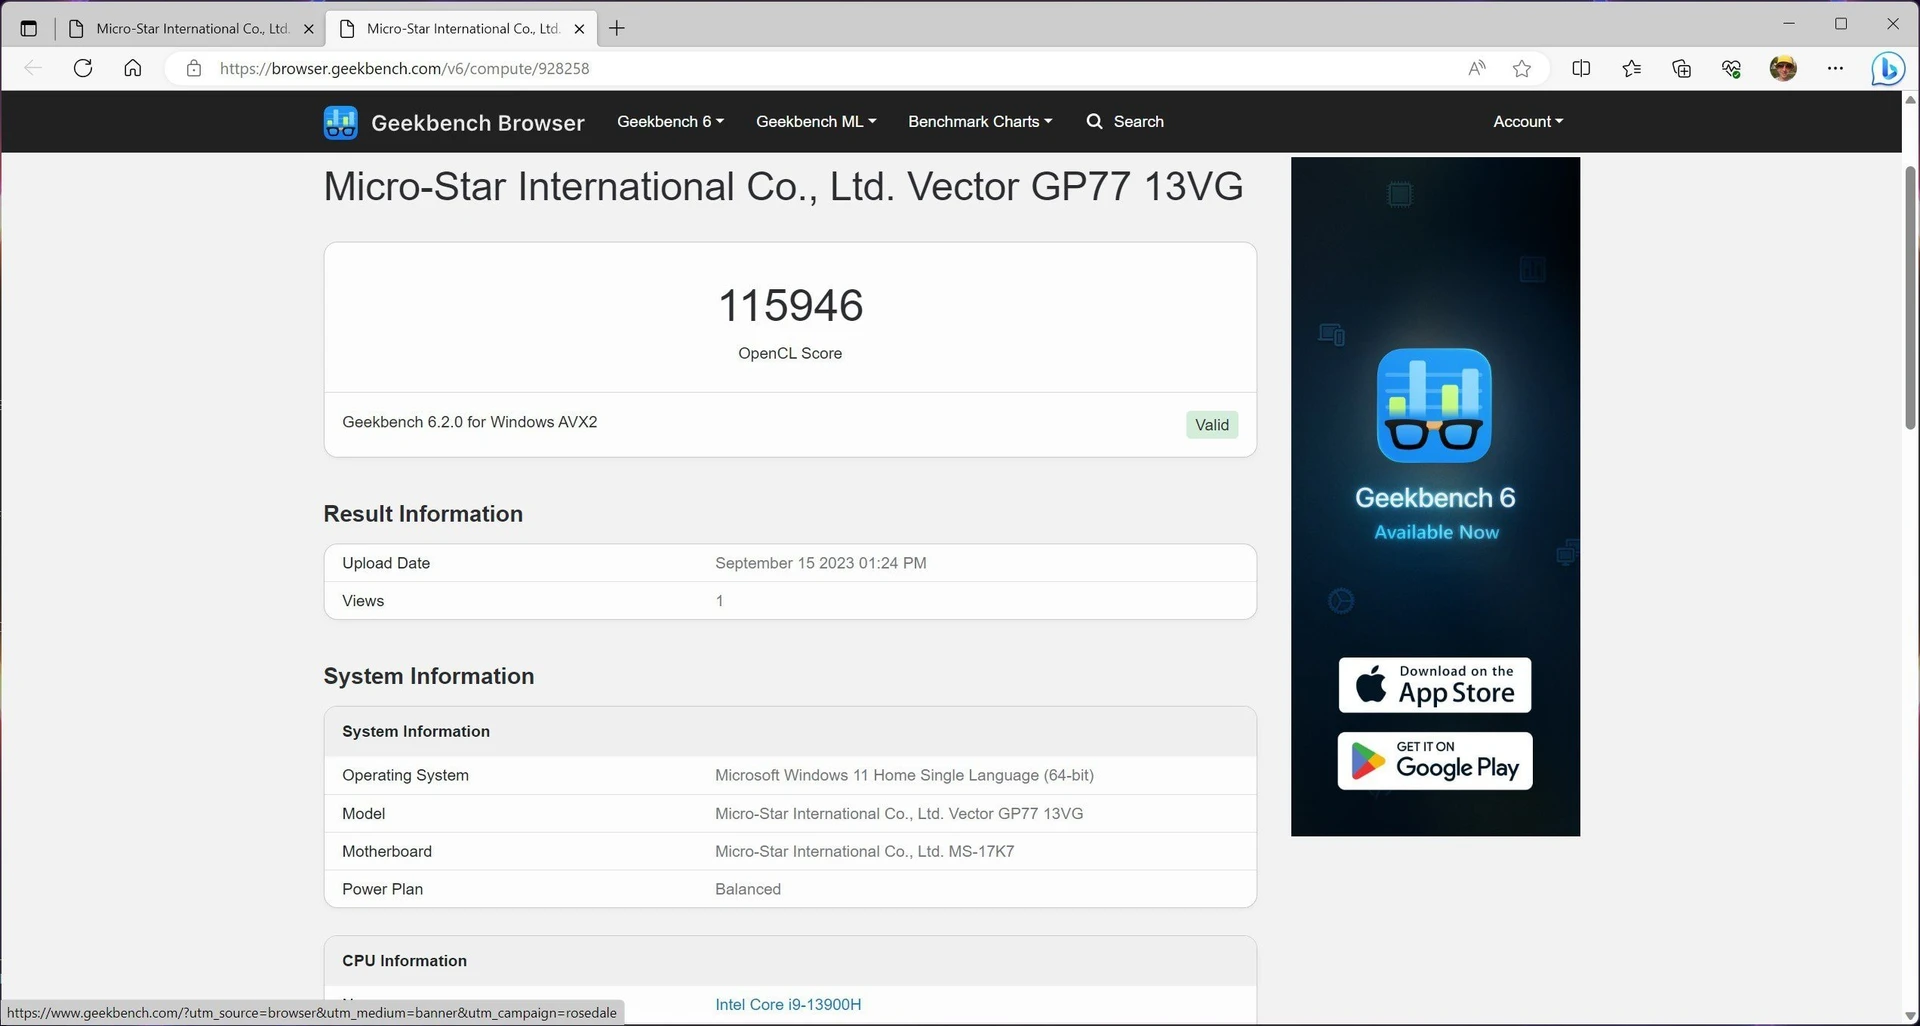Open the Favorites list icon
Viewport: 1920px width, 1026px height.
tap(1631, 68)
